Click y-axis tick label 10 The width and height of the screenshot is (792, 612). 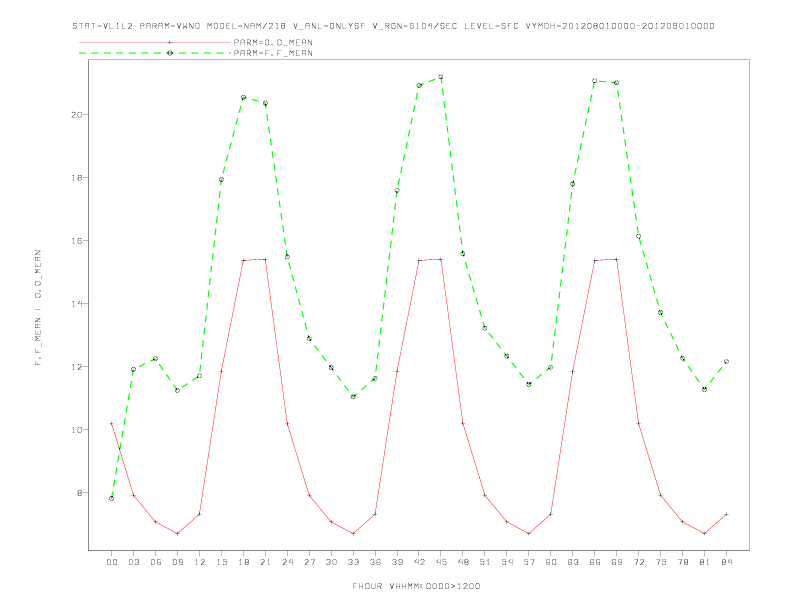(77, 430)
